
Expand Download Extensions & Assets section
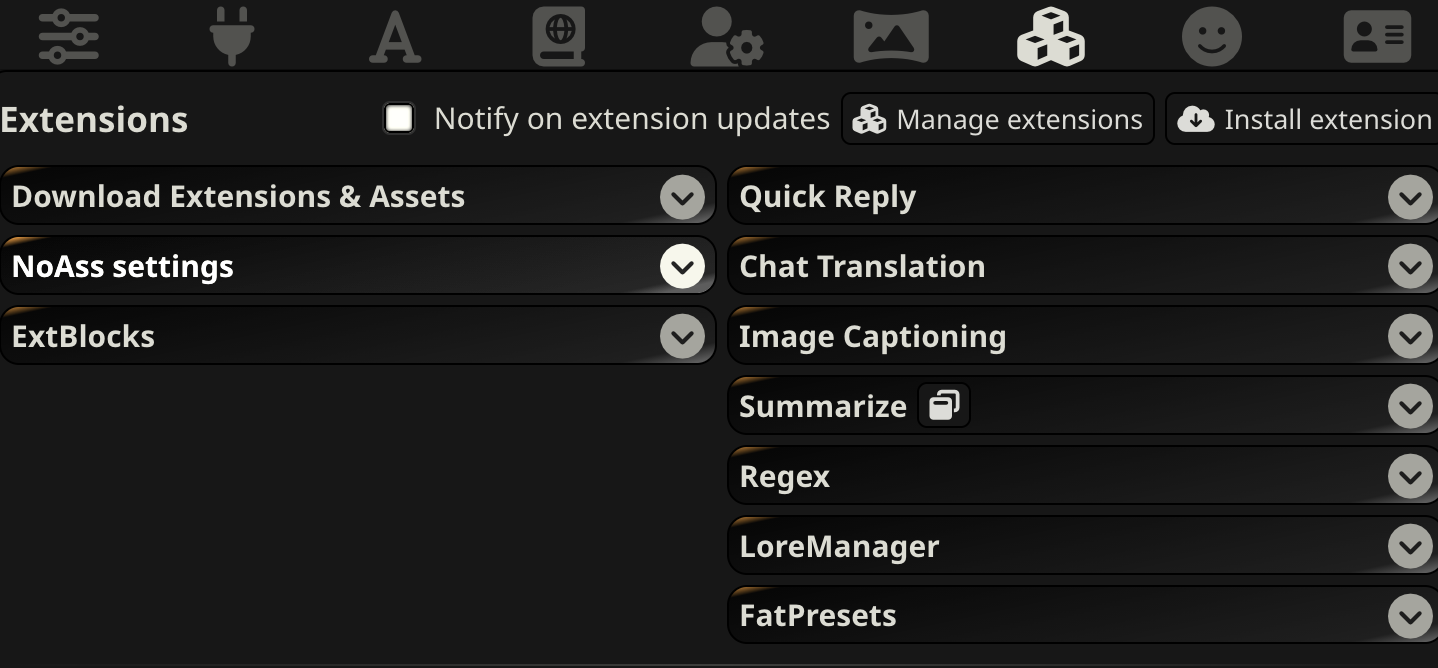(682, 197)
